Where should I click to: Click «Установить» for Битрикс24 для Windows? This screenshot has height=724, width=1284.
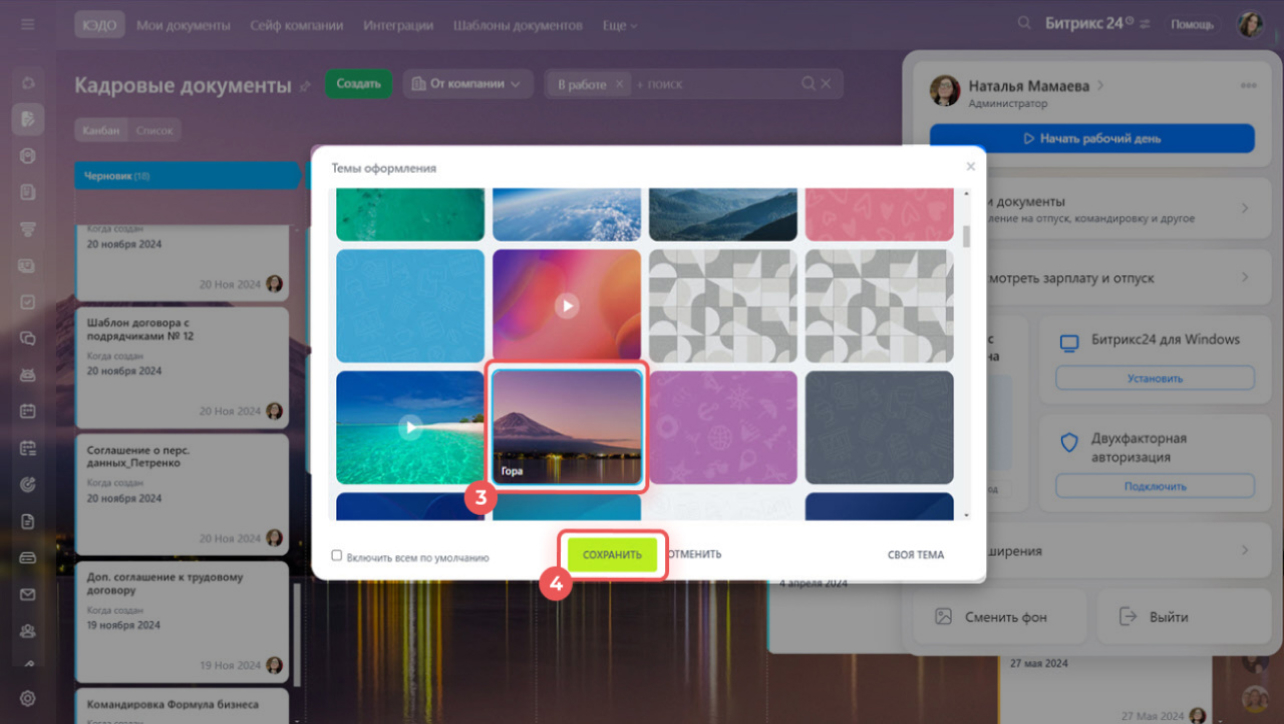click(1155, 378)
